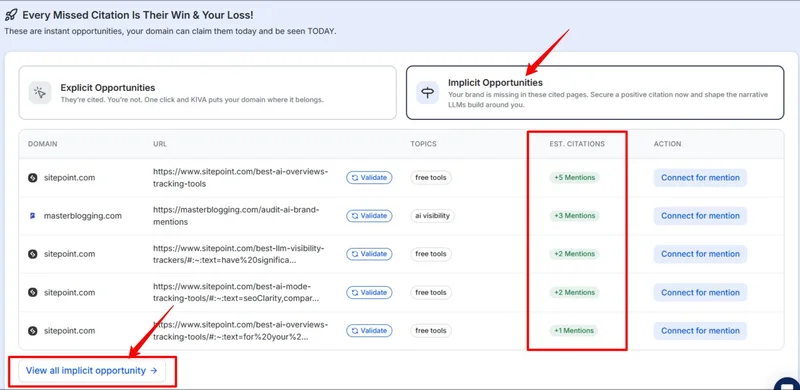The height and width of the screenshot is (390, 800).
Task: Open the masterblogging.com audit-ai-brand-mentions URL
Action: (x=236, y=216)
